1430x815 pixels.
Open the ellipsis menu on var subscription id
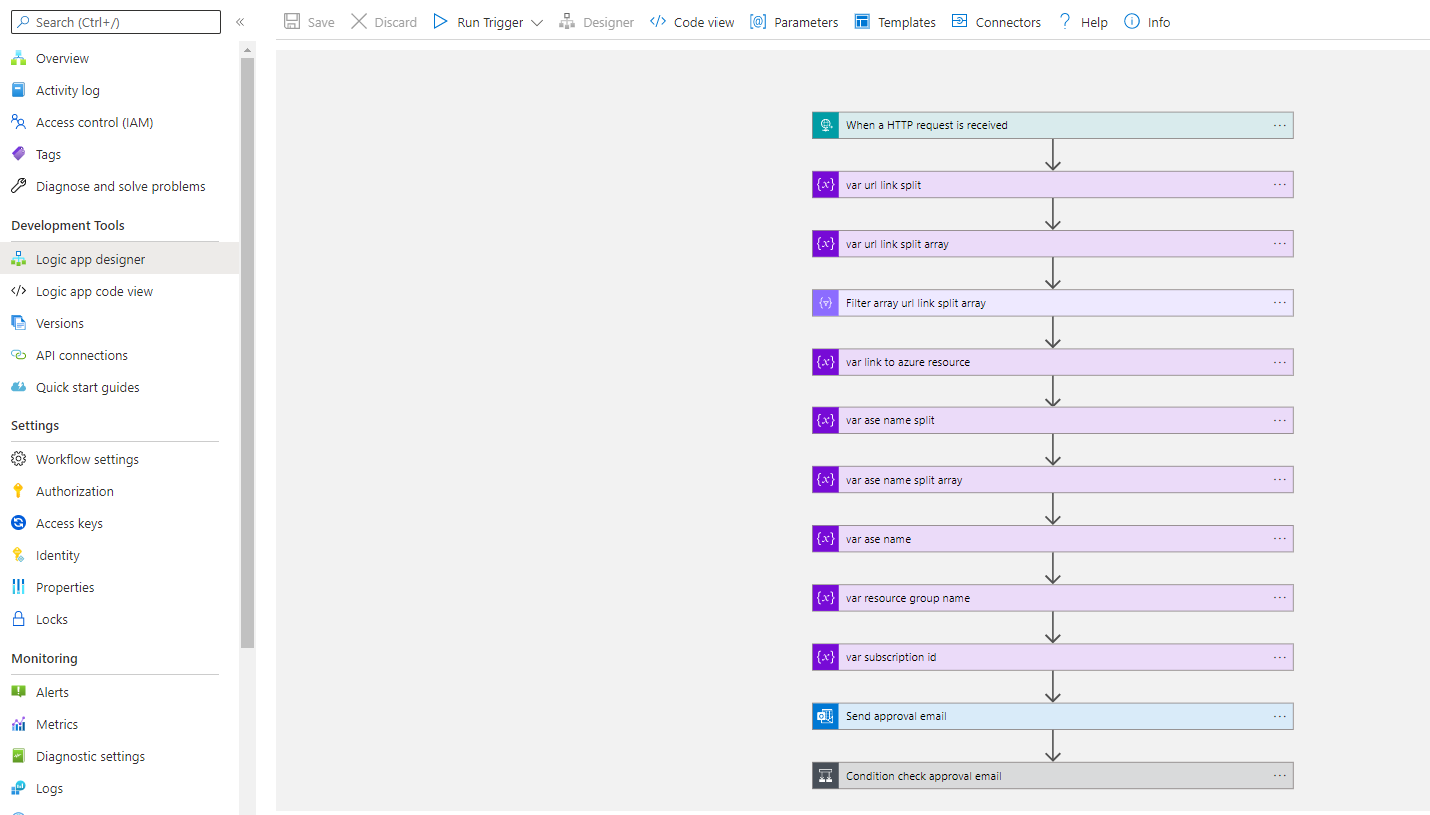tap(1280, 657)
